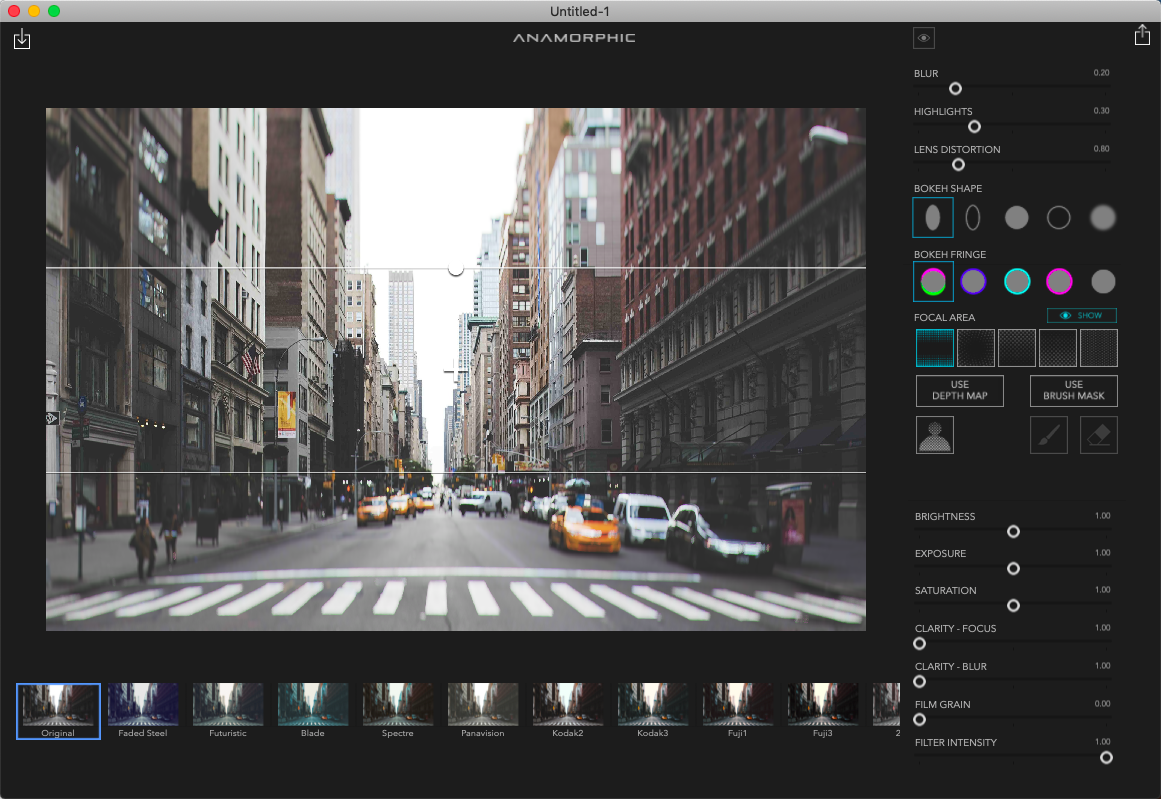Click the Brightness slider handle
The width and height of the screenshot is (1161, 799).
(x=1013, y=532)
